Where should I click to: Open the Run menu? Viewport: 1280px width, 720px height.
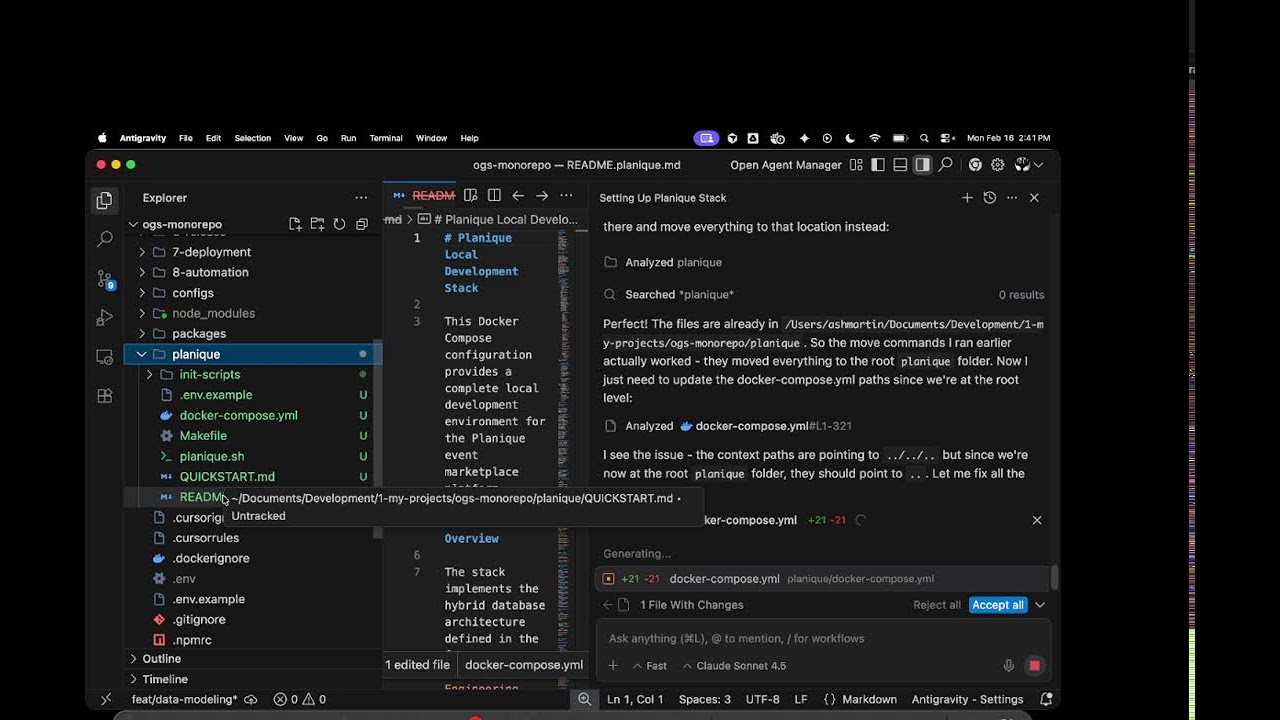point(349,138)
